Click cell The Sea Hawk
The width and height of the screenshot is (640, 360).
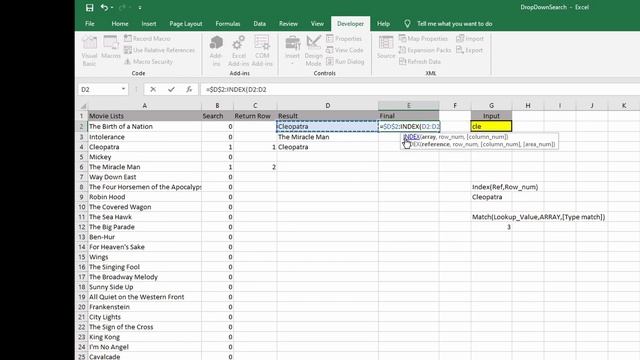(144, 217)
